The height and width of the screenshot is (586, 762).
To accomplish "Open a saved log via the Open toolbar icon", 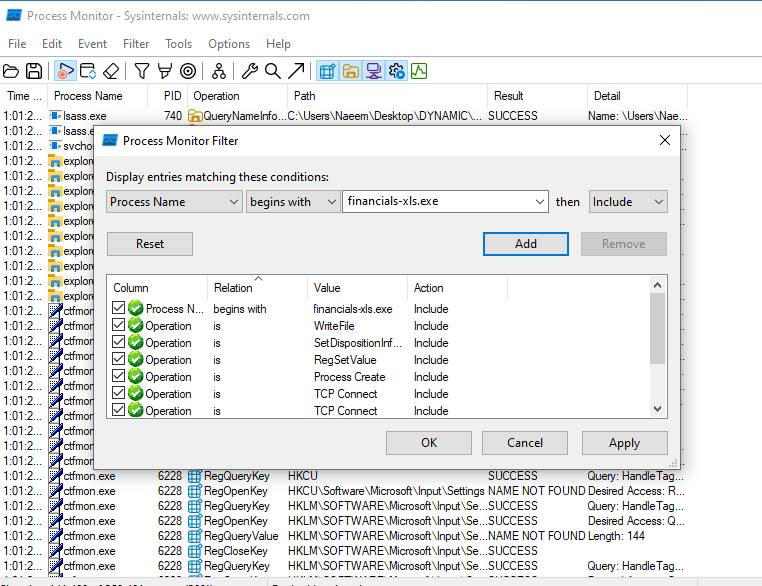I will point(11,71).
